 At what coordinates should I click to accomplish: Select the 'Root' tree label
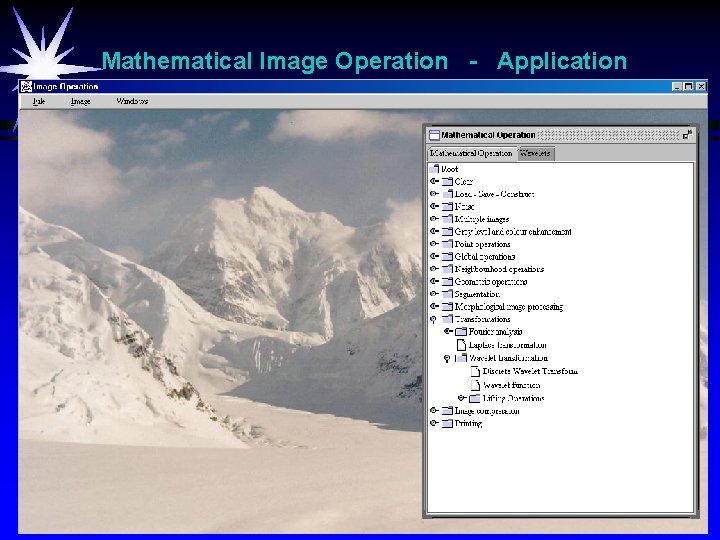[450, 169]
